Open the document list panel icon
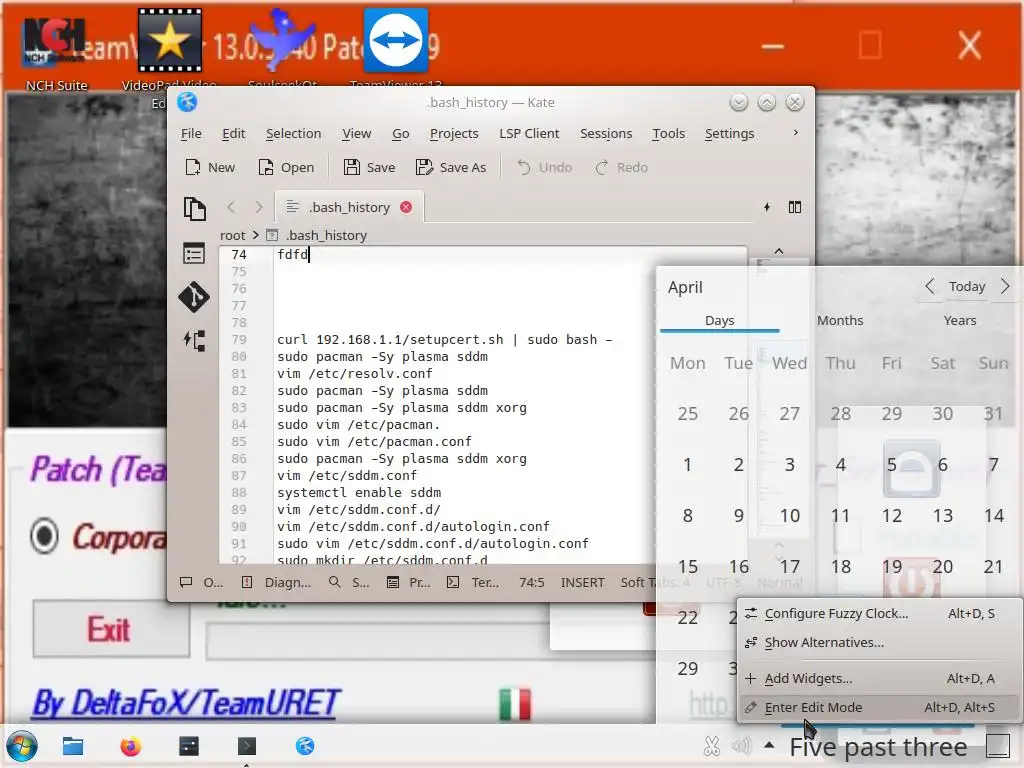This screenshot has height=768, width=1024. click(x=194, y=253)
